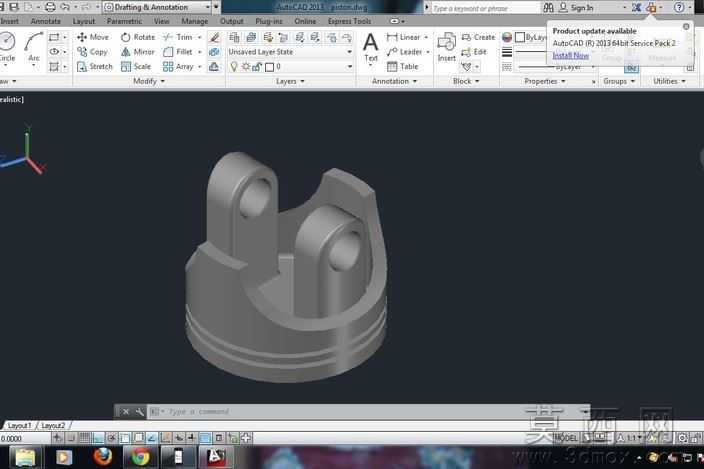Select the Rotate tool
Viewport: 704px width, 469px height.
click(138, 37)
